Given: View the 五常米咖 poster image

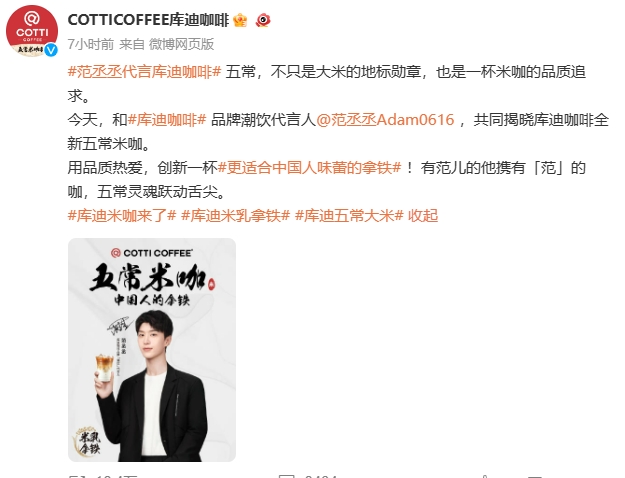Looking at the screenshot, I should tap(152, 350).
